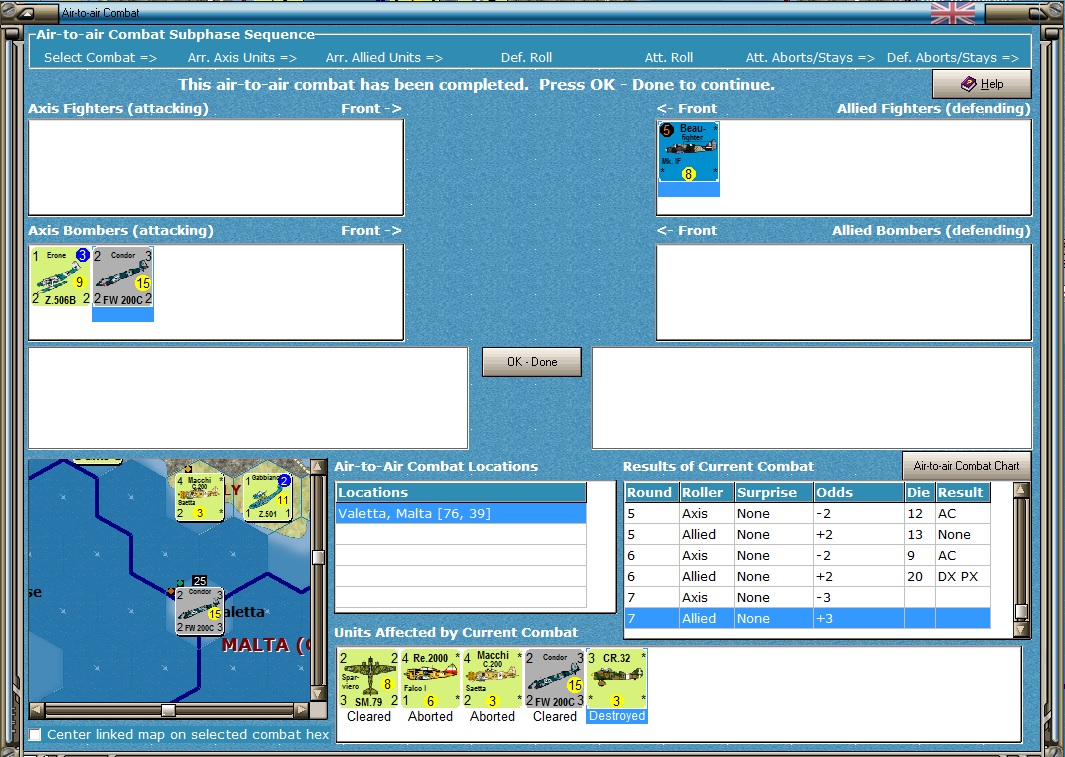Select the round 6 Allied DX PX row
This screenshot has width=1065, height=757.
807,576
